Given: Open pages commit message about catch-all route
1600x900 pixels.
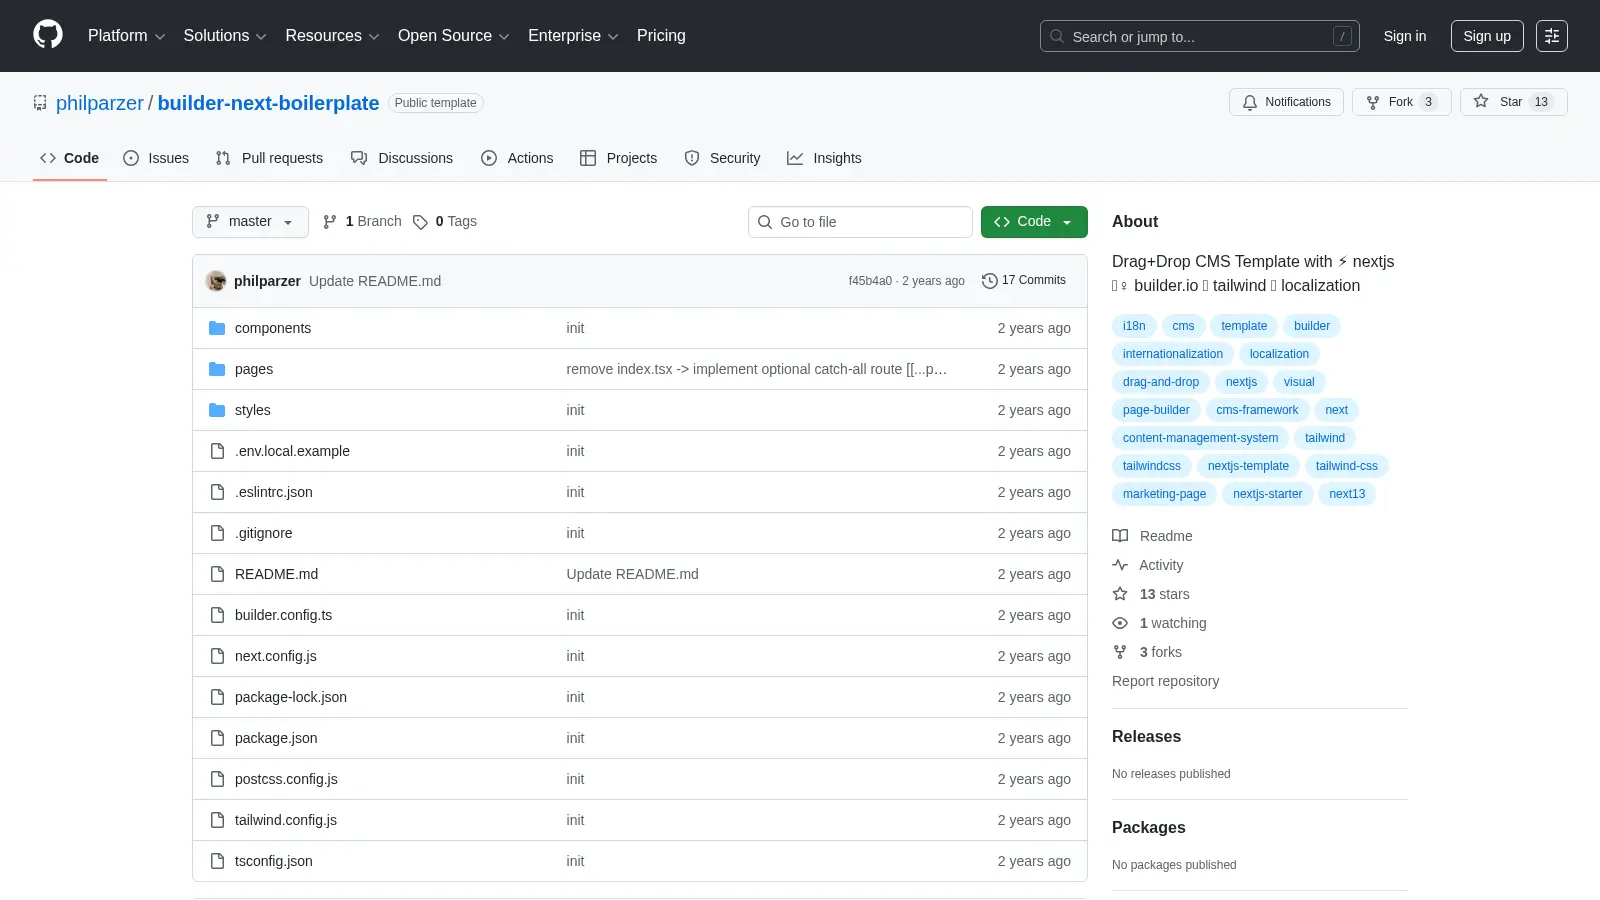Looking at the screenshot, I should pos(757,369).
